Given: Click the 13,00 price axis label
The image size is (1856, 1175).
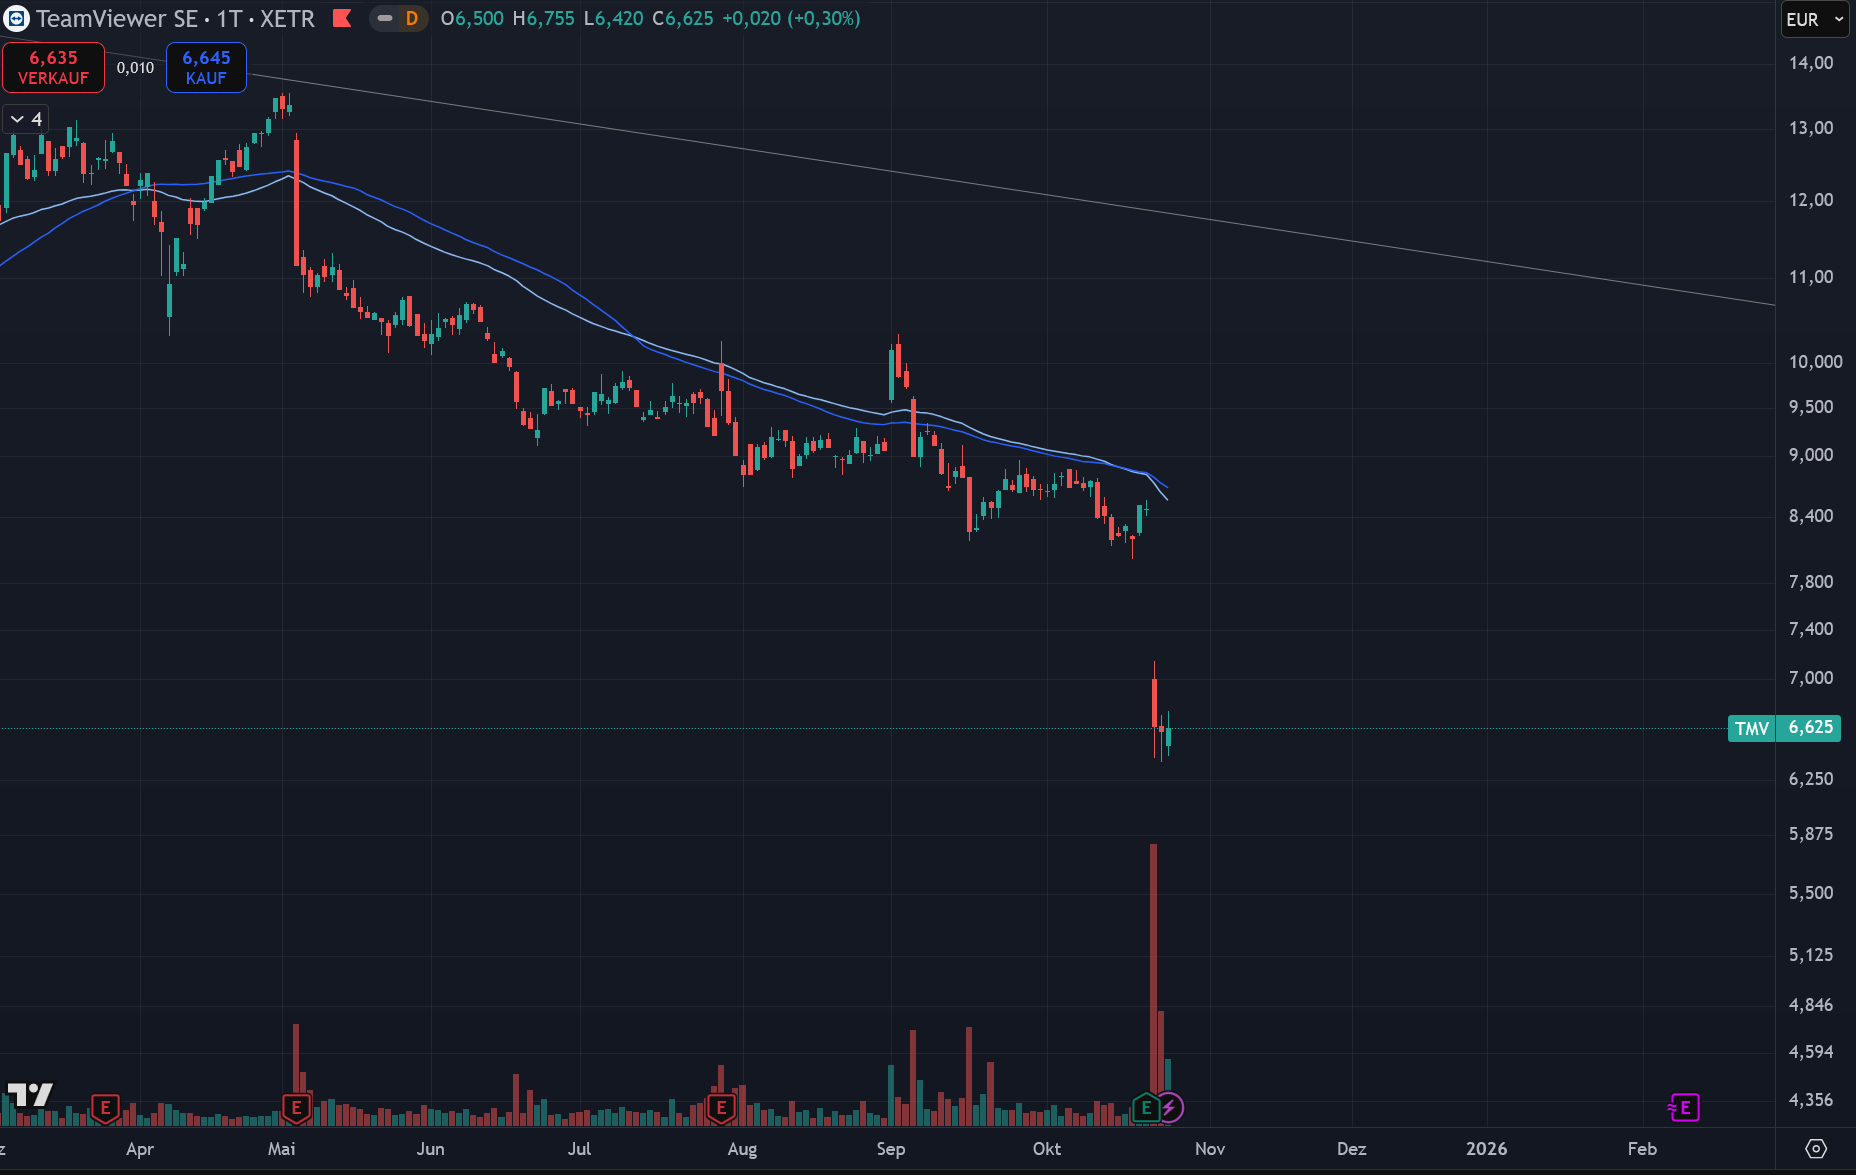Looking at the screenshot, I should (x=1811, y=128).
